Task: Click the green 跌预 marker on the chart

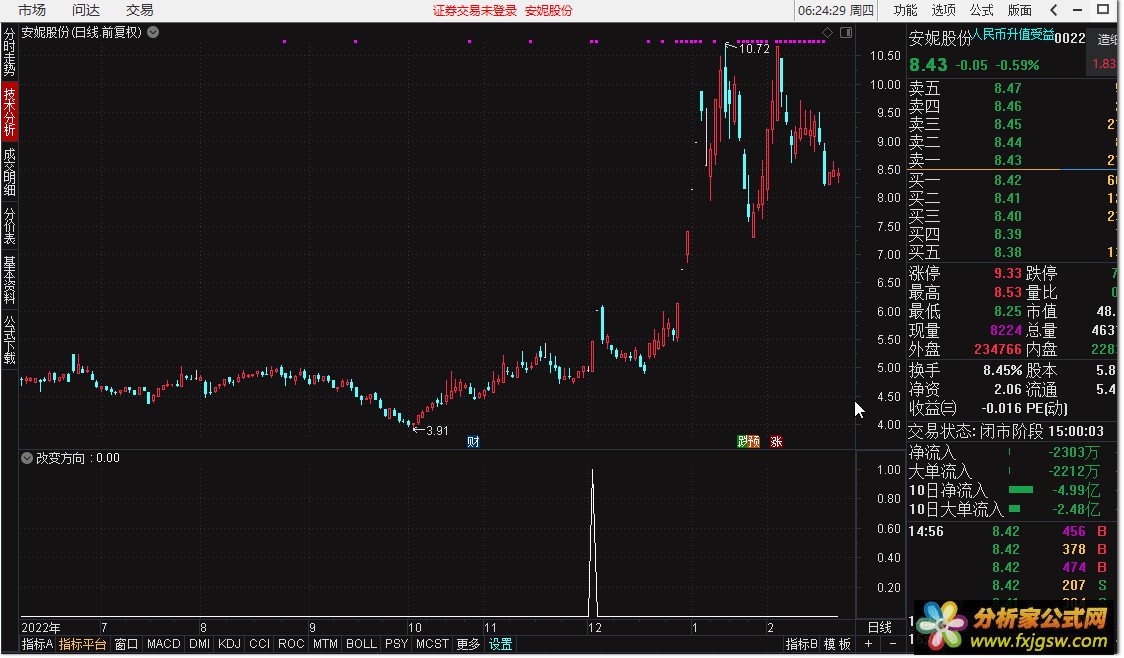Action: (x=748, y=442)
